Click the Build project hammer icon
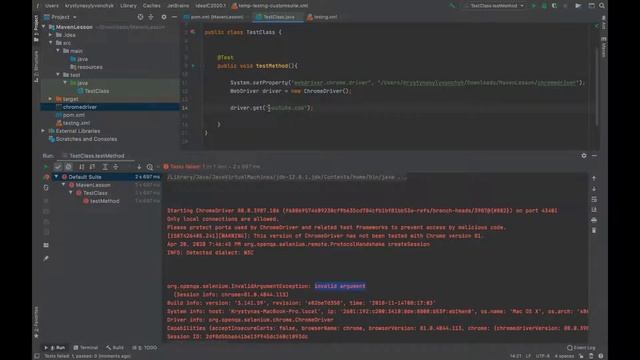640x360 pixels. tap(451, 6)
